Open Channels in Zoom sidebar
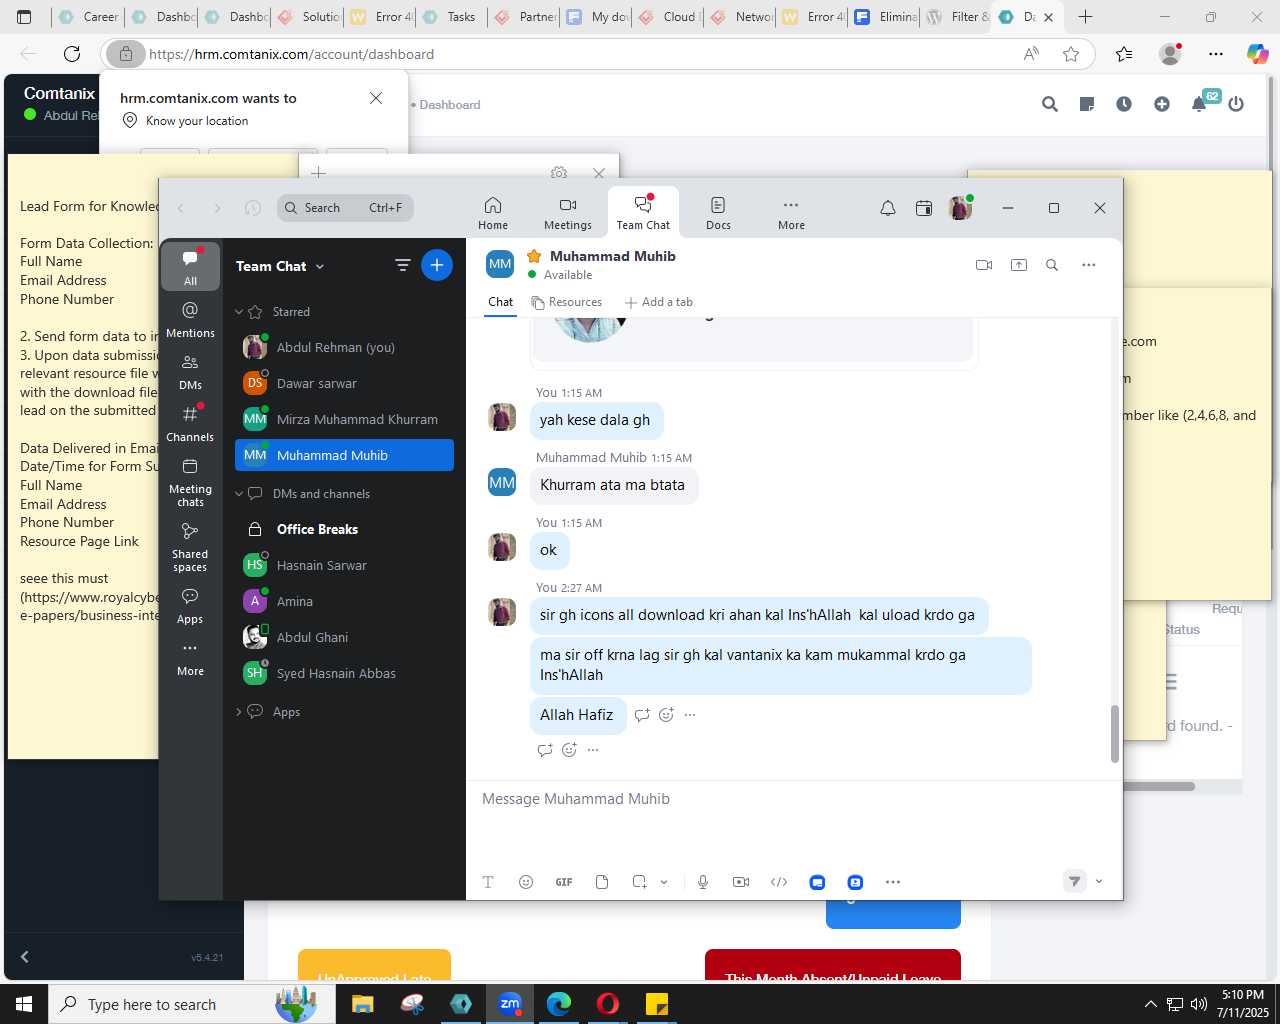 click(190, 424)
